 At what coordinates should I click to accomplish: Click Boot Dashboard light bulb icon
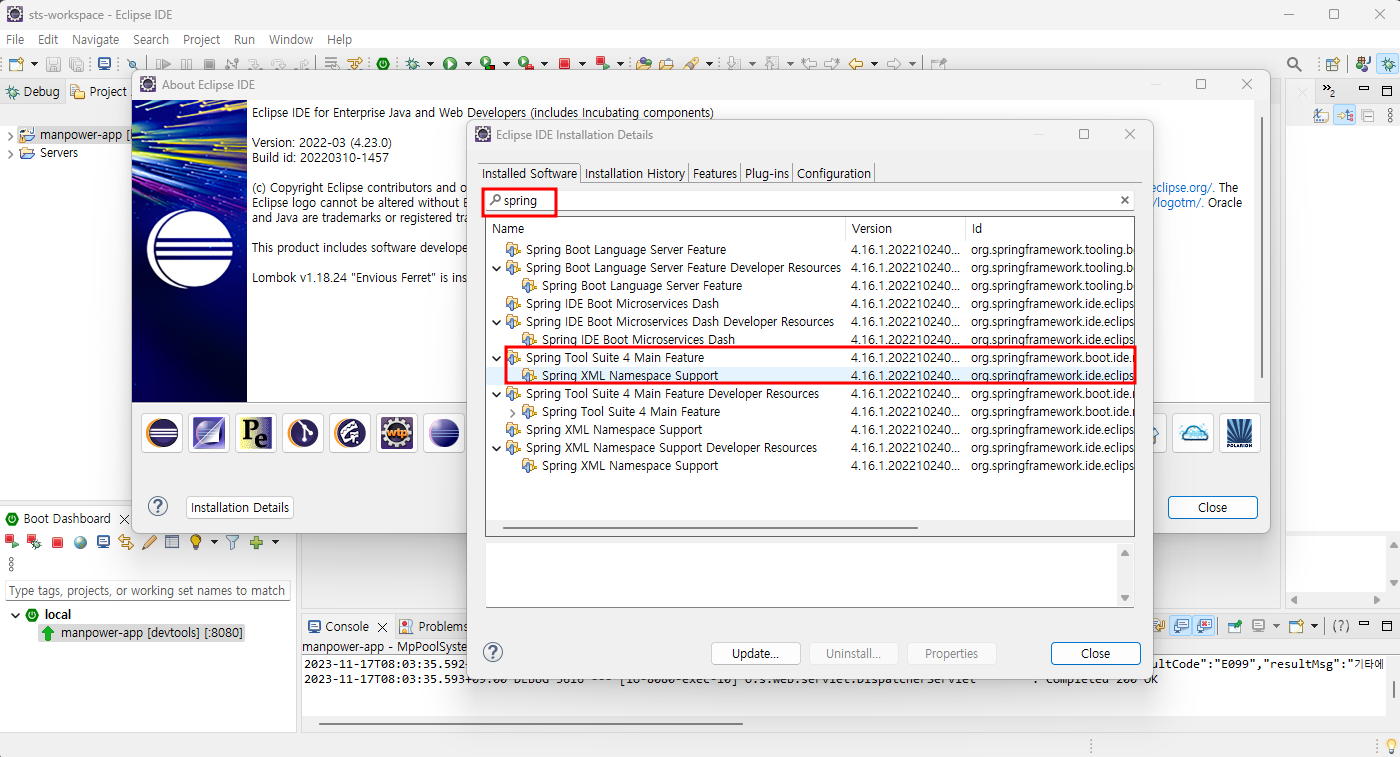[196, 542]
